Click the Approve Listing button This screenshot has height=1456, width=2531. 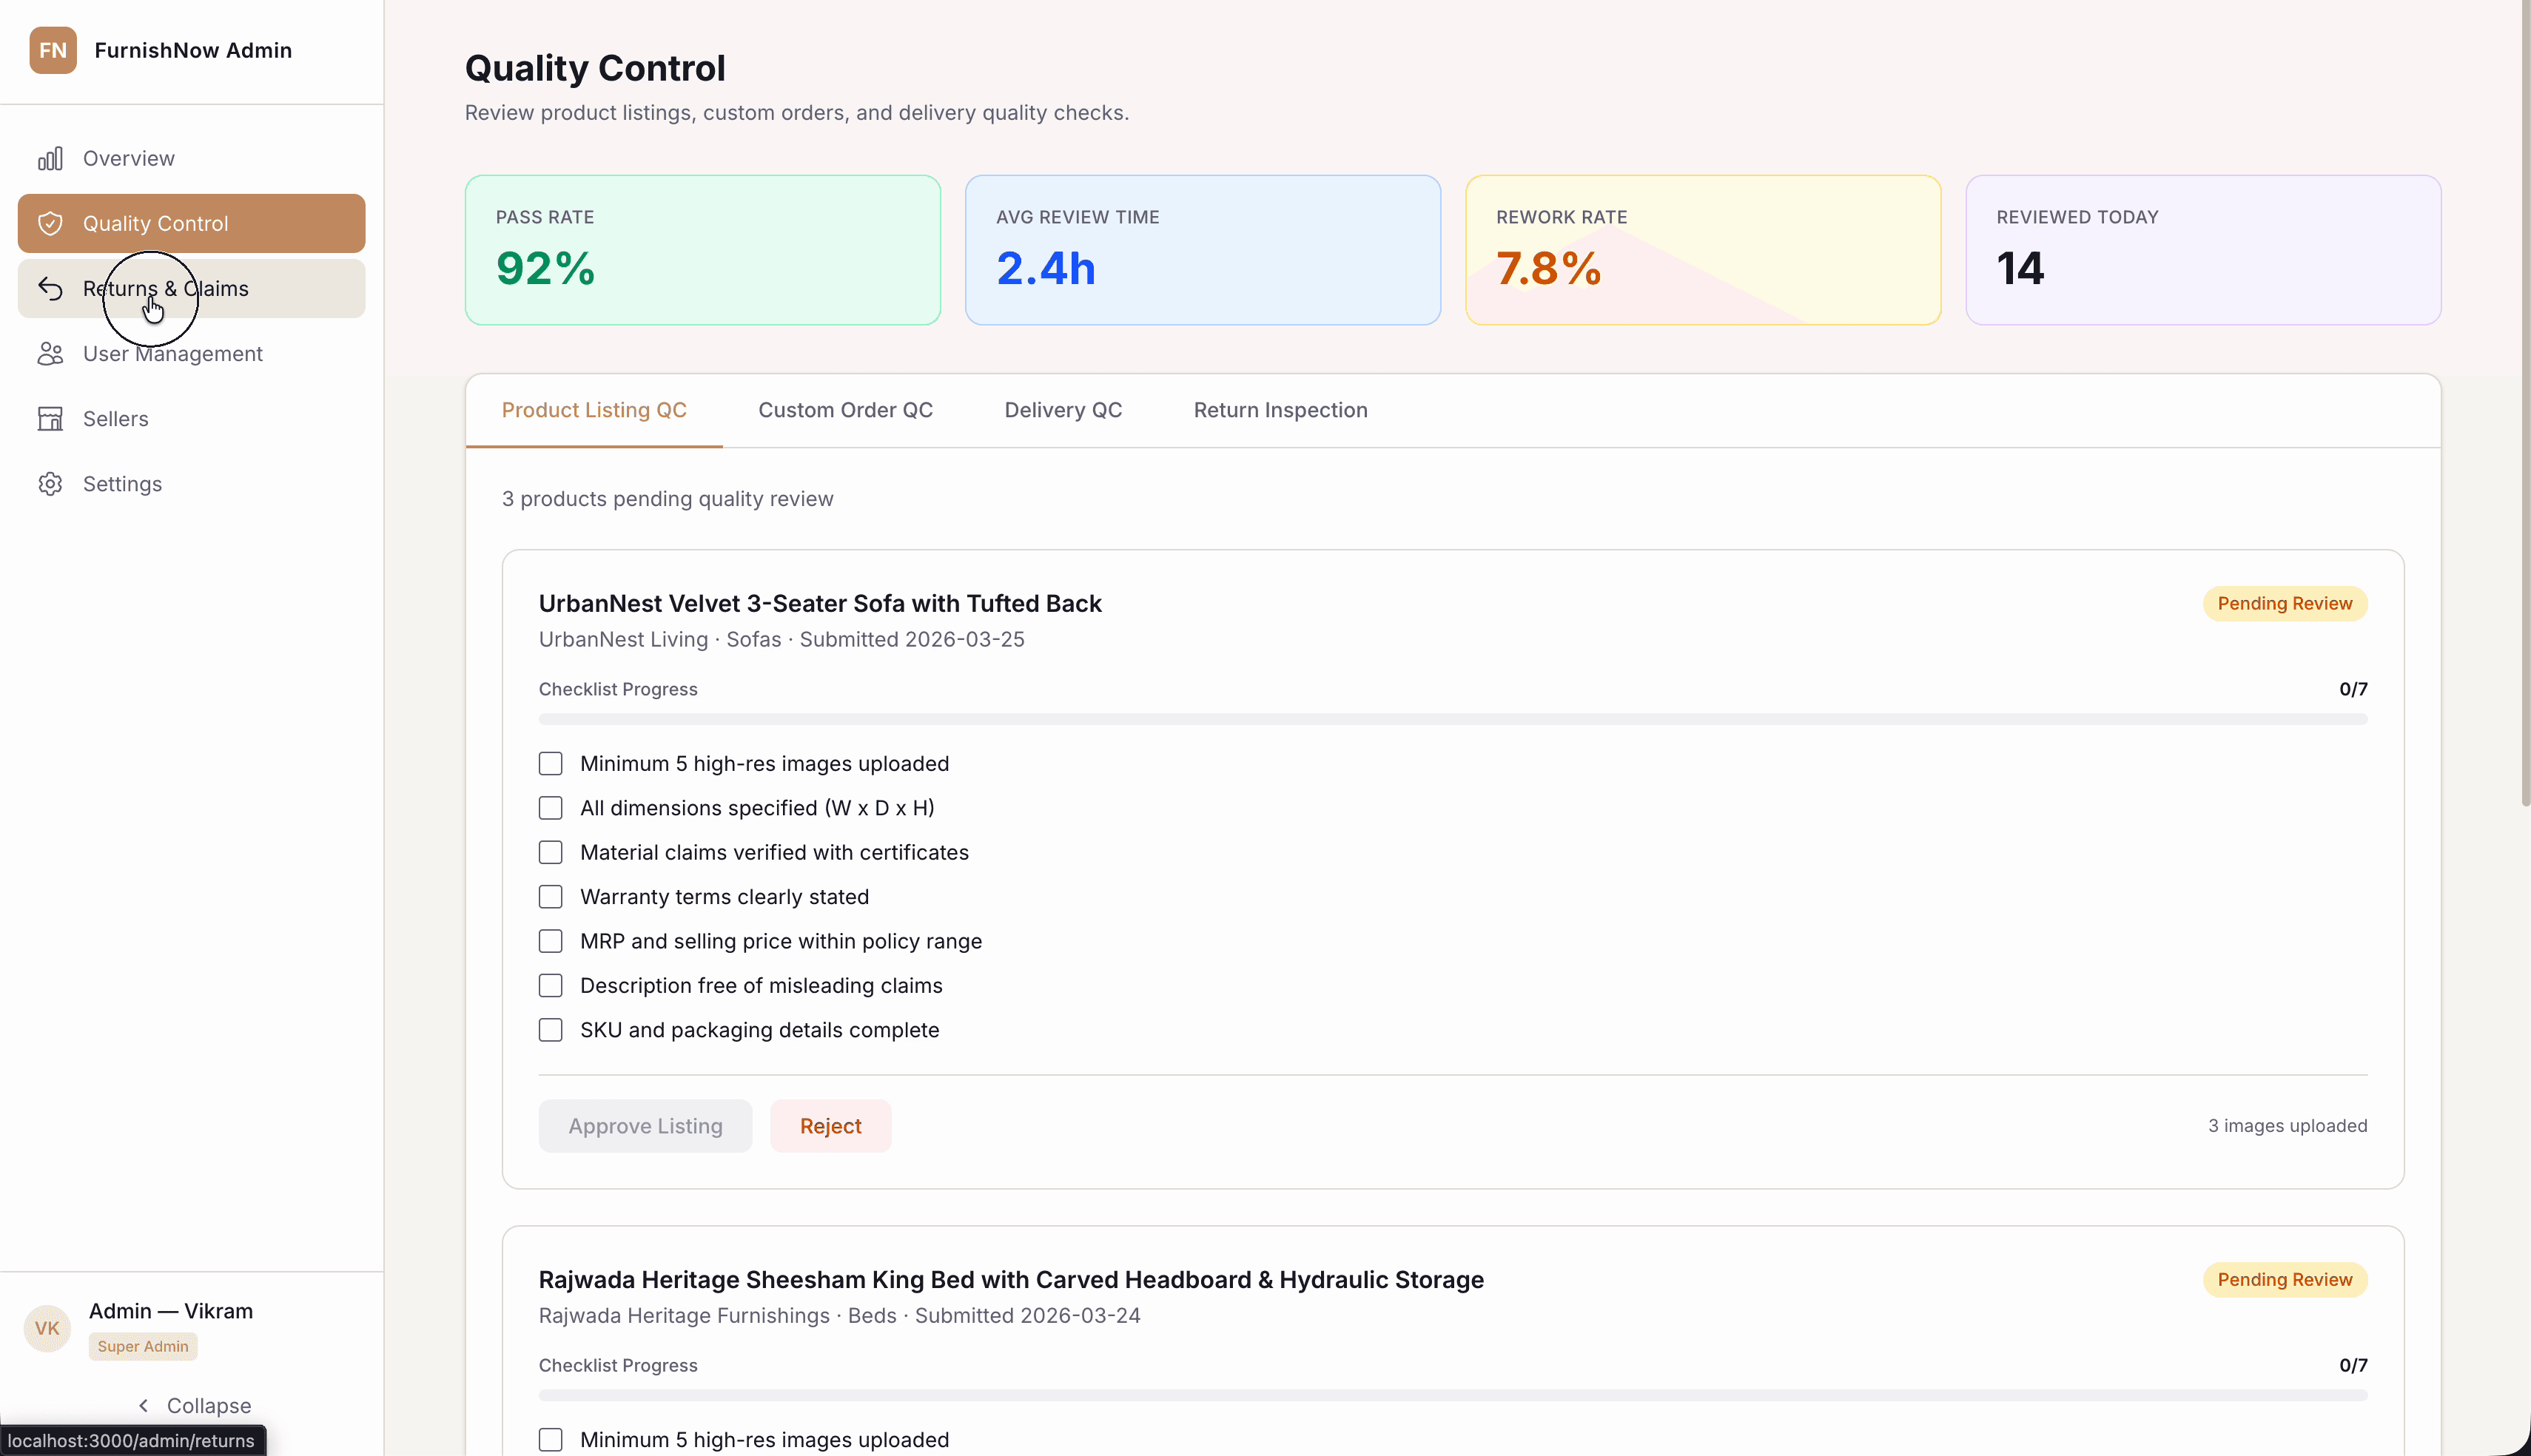pos(645,1125)
